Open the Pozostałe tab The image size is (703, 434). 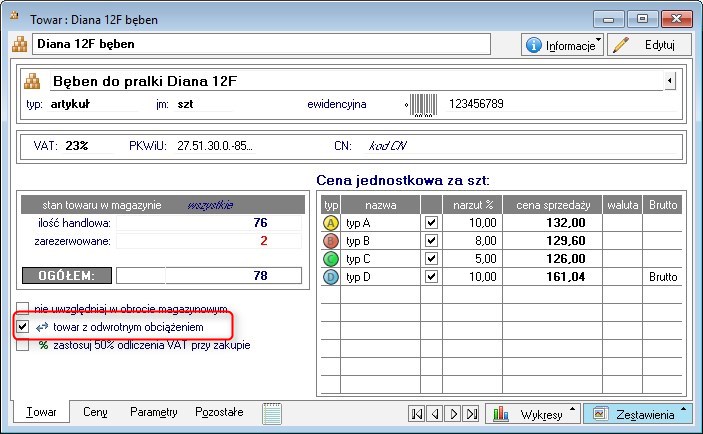coord(219,412)
